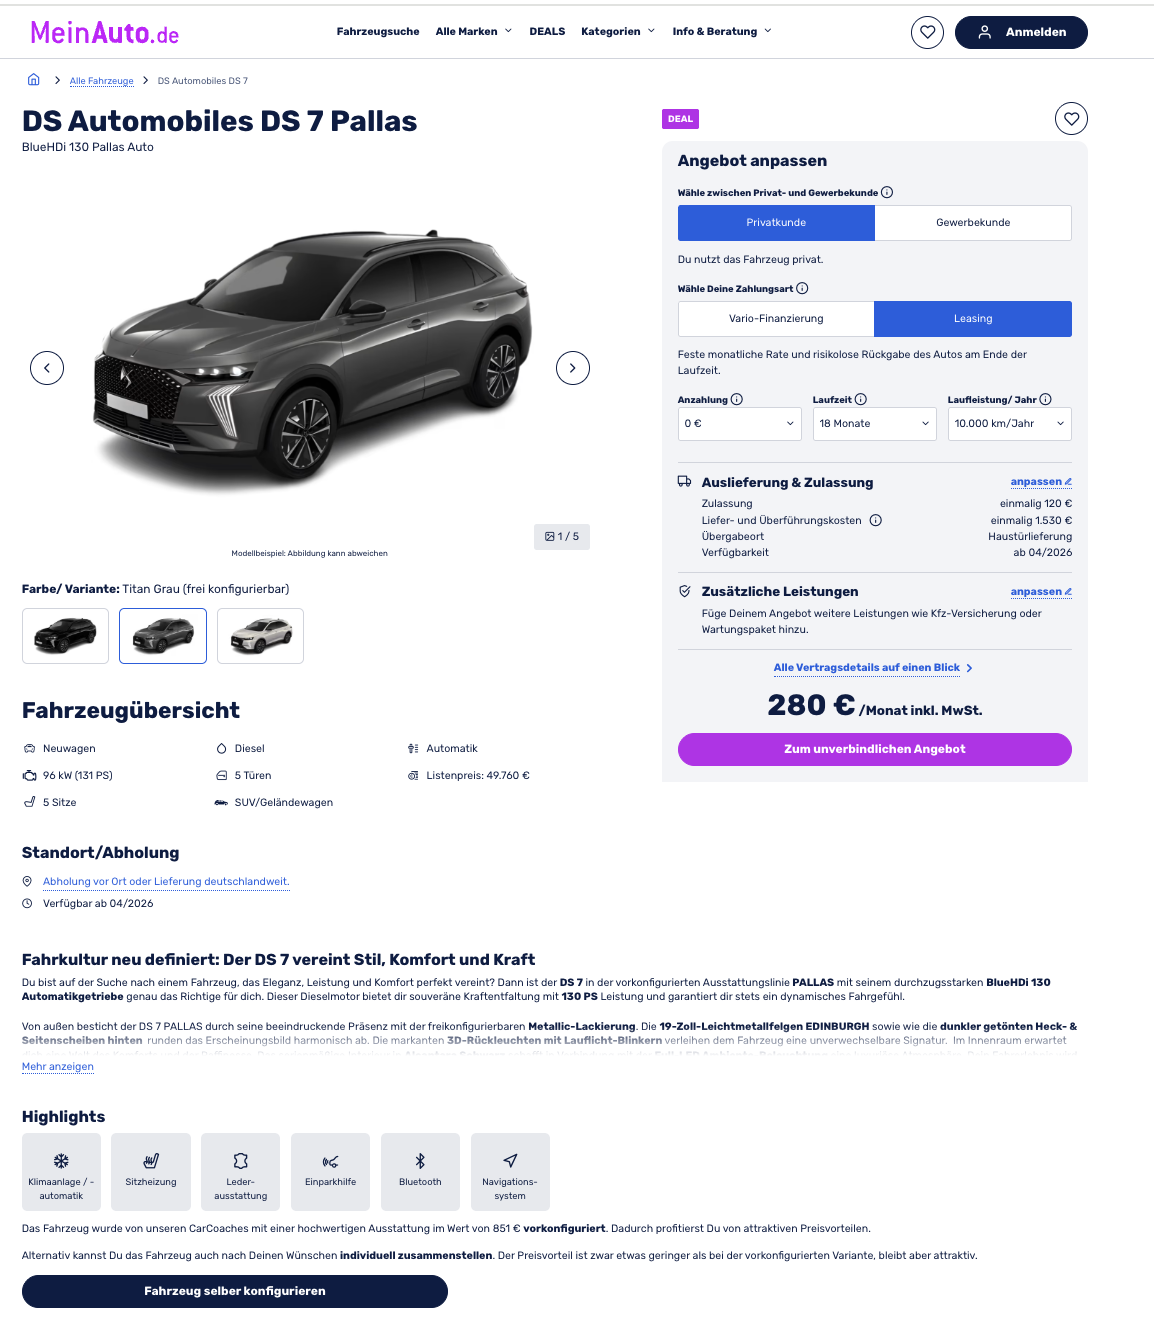Open the DEALS navigation item
This screenshot has height=1328, width=1154.
click(547, 32)
